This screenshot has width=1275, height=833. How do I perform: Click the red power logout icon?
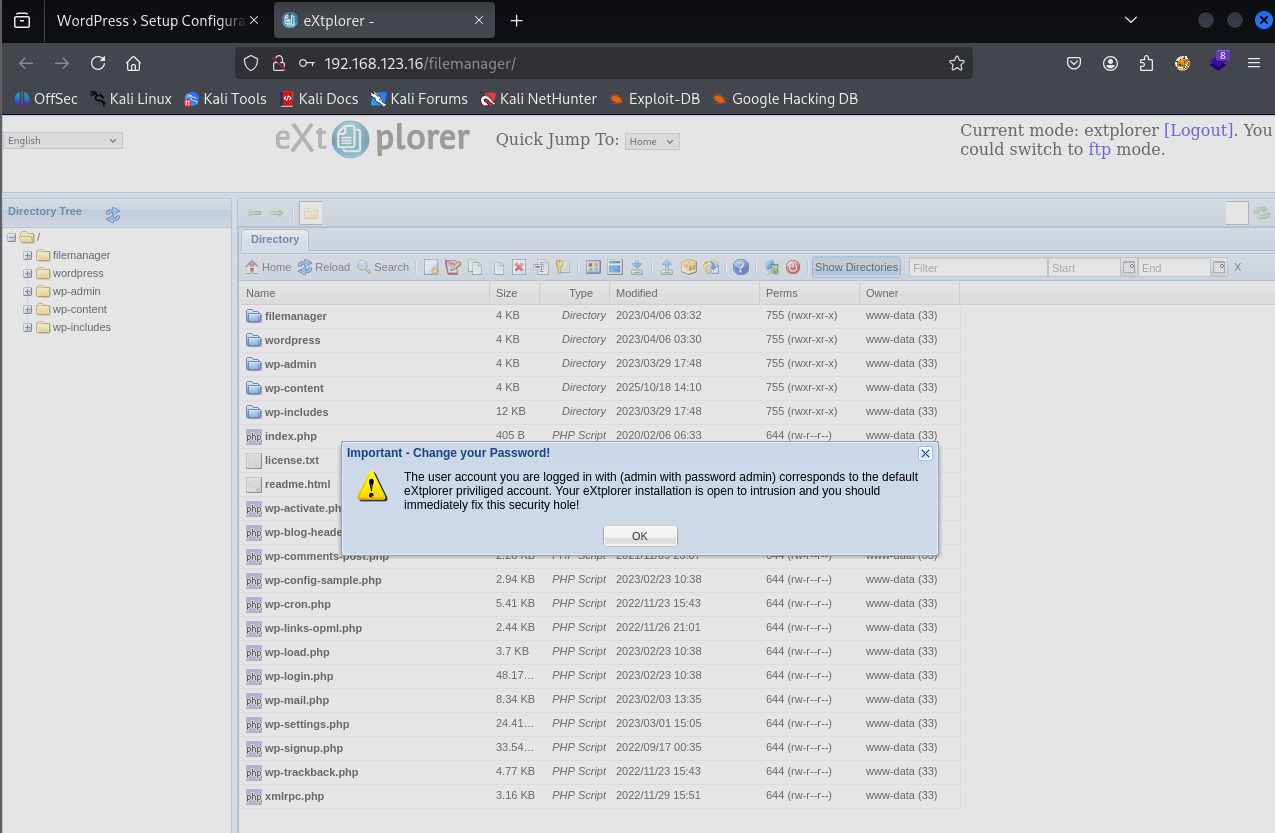click(793, 267)
